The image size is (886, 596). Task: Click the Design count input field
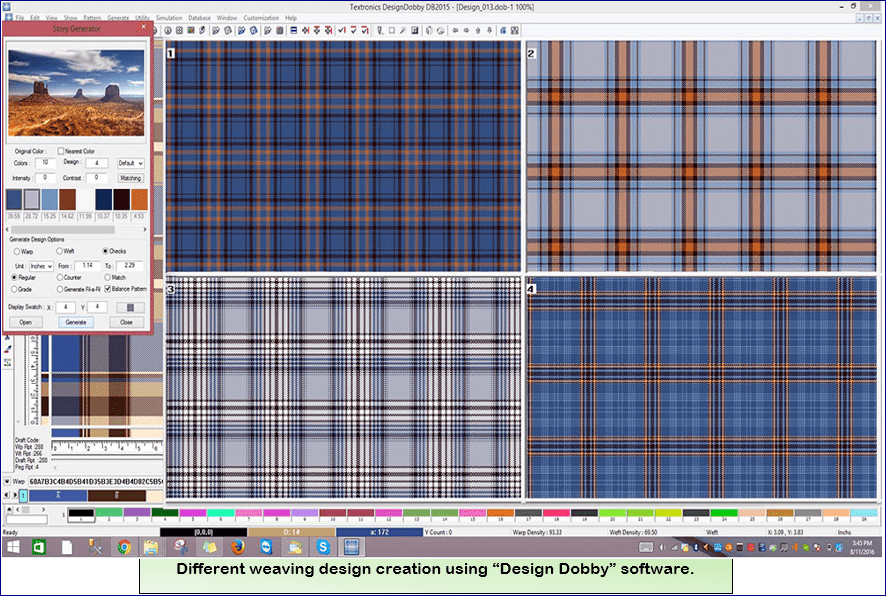click(x=97, y=163)
